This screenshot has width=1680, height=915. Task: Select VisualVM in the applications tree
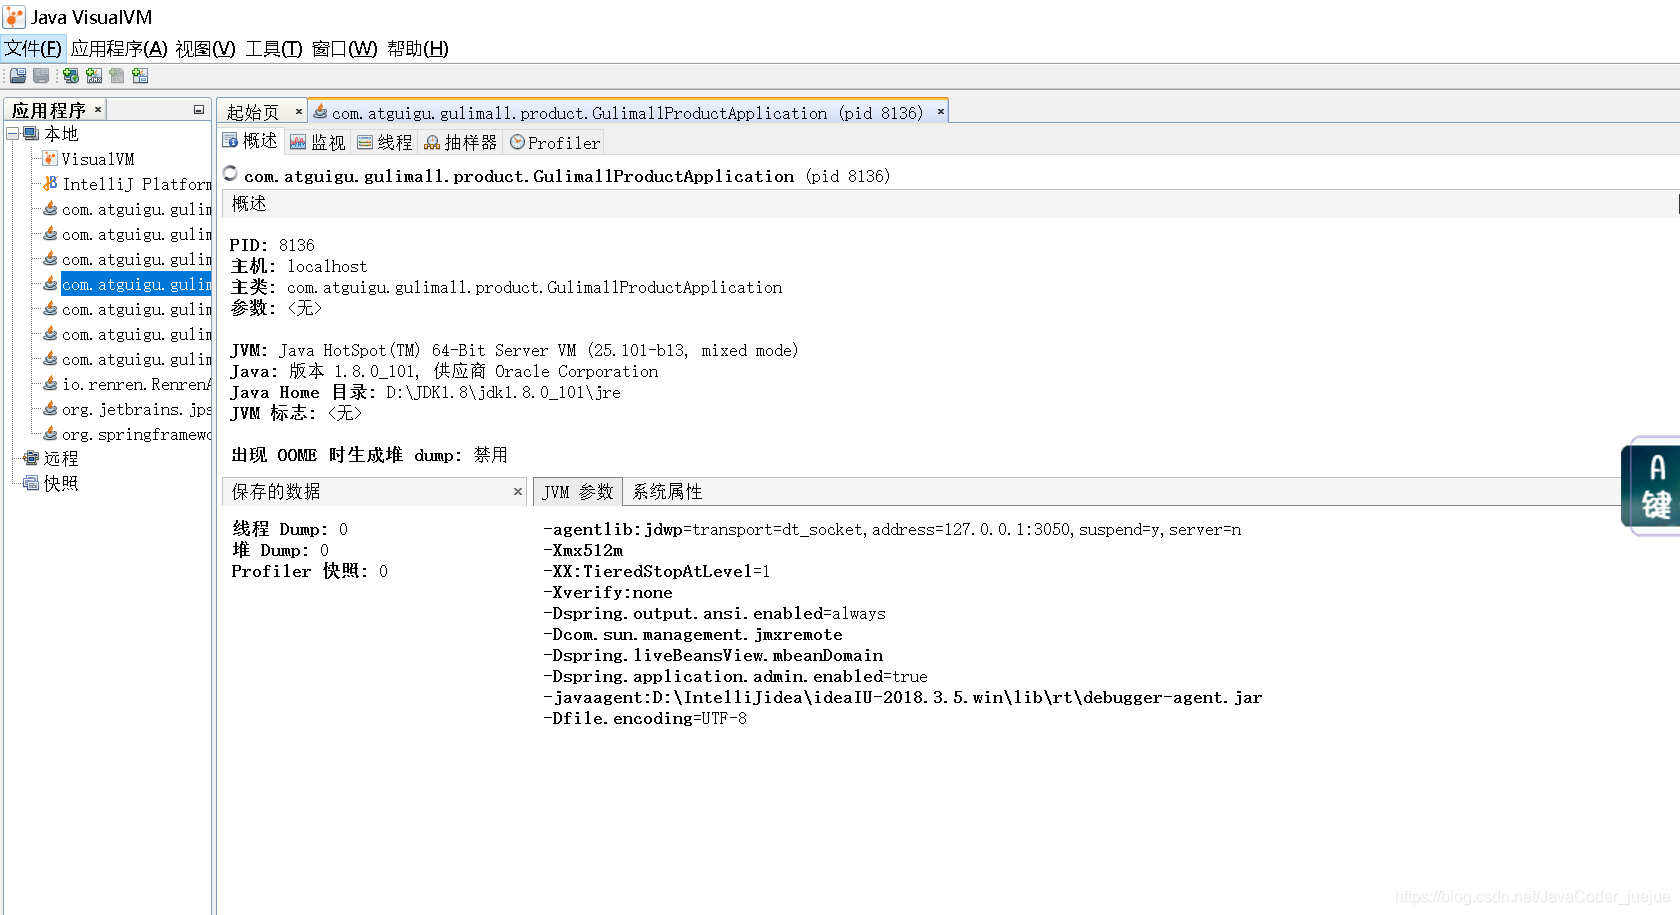click(x=98, y=159)
